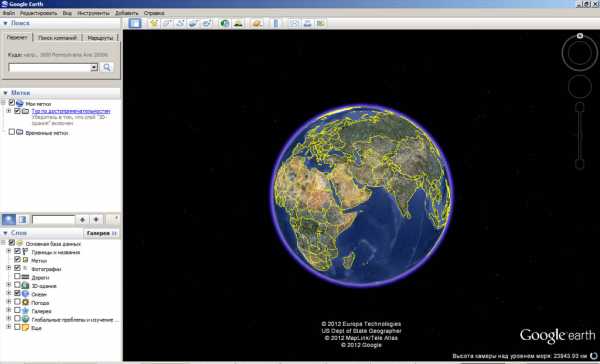This screenshot has height=364, width=600.
Task: Open the ruler measurement tool
Action: click(x=276, y=23)
